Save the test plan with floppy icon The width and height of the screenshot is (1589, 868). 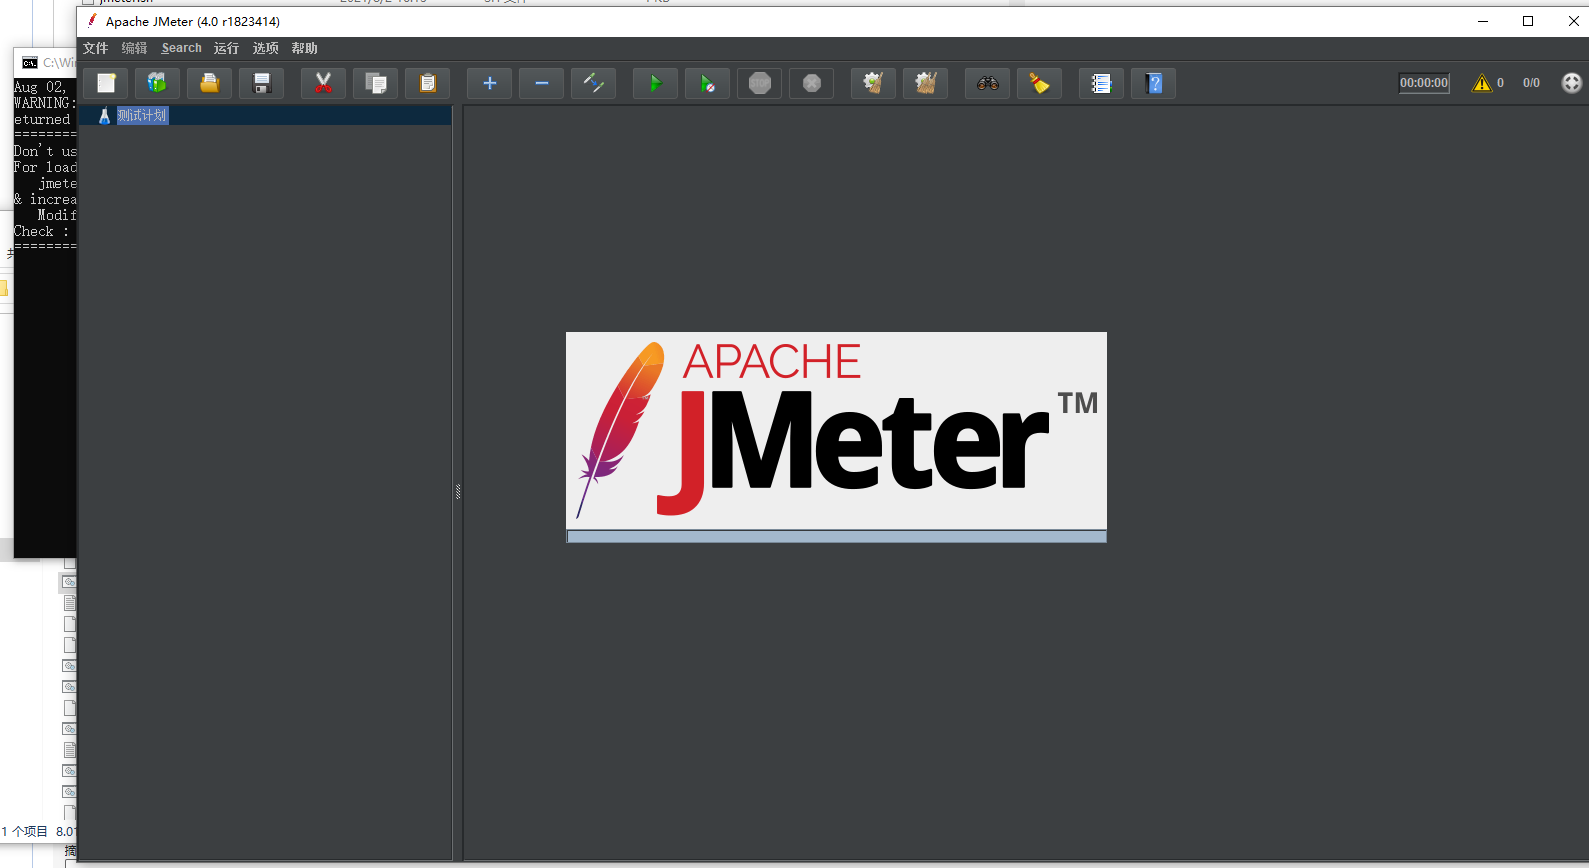tap(261, 83)
